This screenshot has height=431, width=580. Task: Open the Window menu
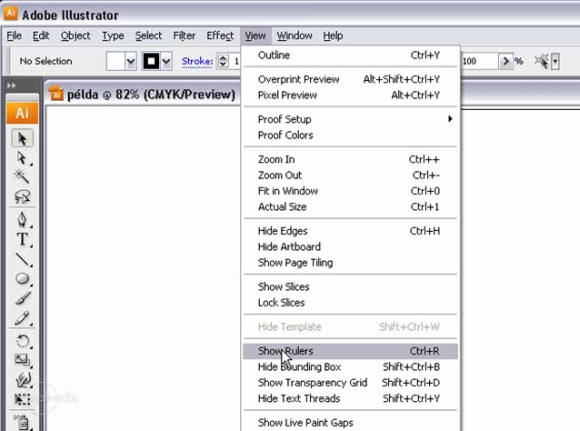point(294,36)
